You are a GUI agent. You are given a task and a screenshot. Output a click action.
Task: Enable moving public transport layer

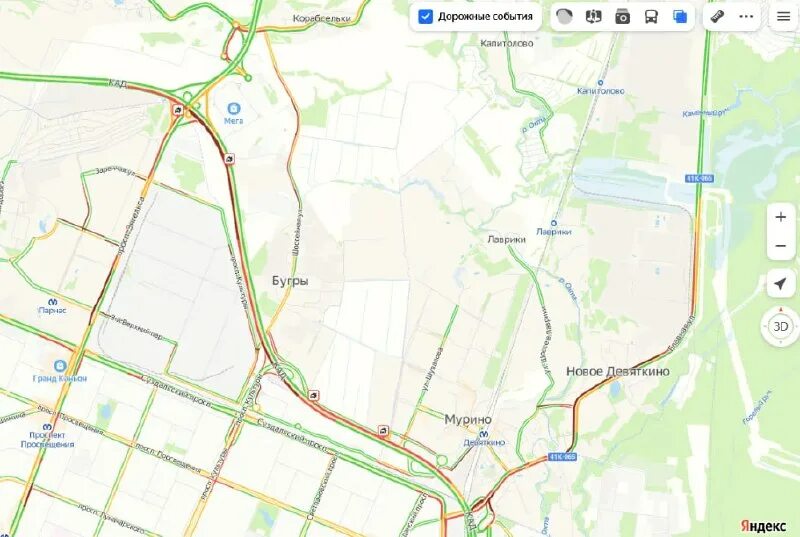[x=651, y=17]
